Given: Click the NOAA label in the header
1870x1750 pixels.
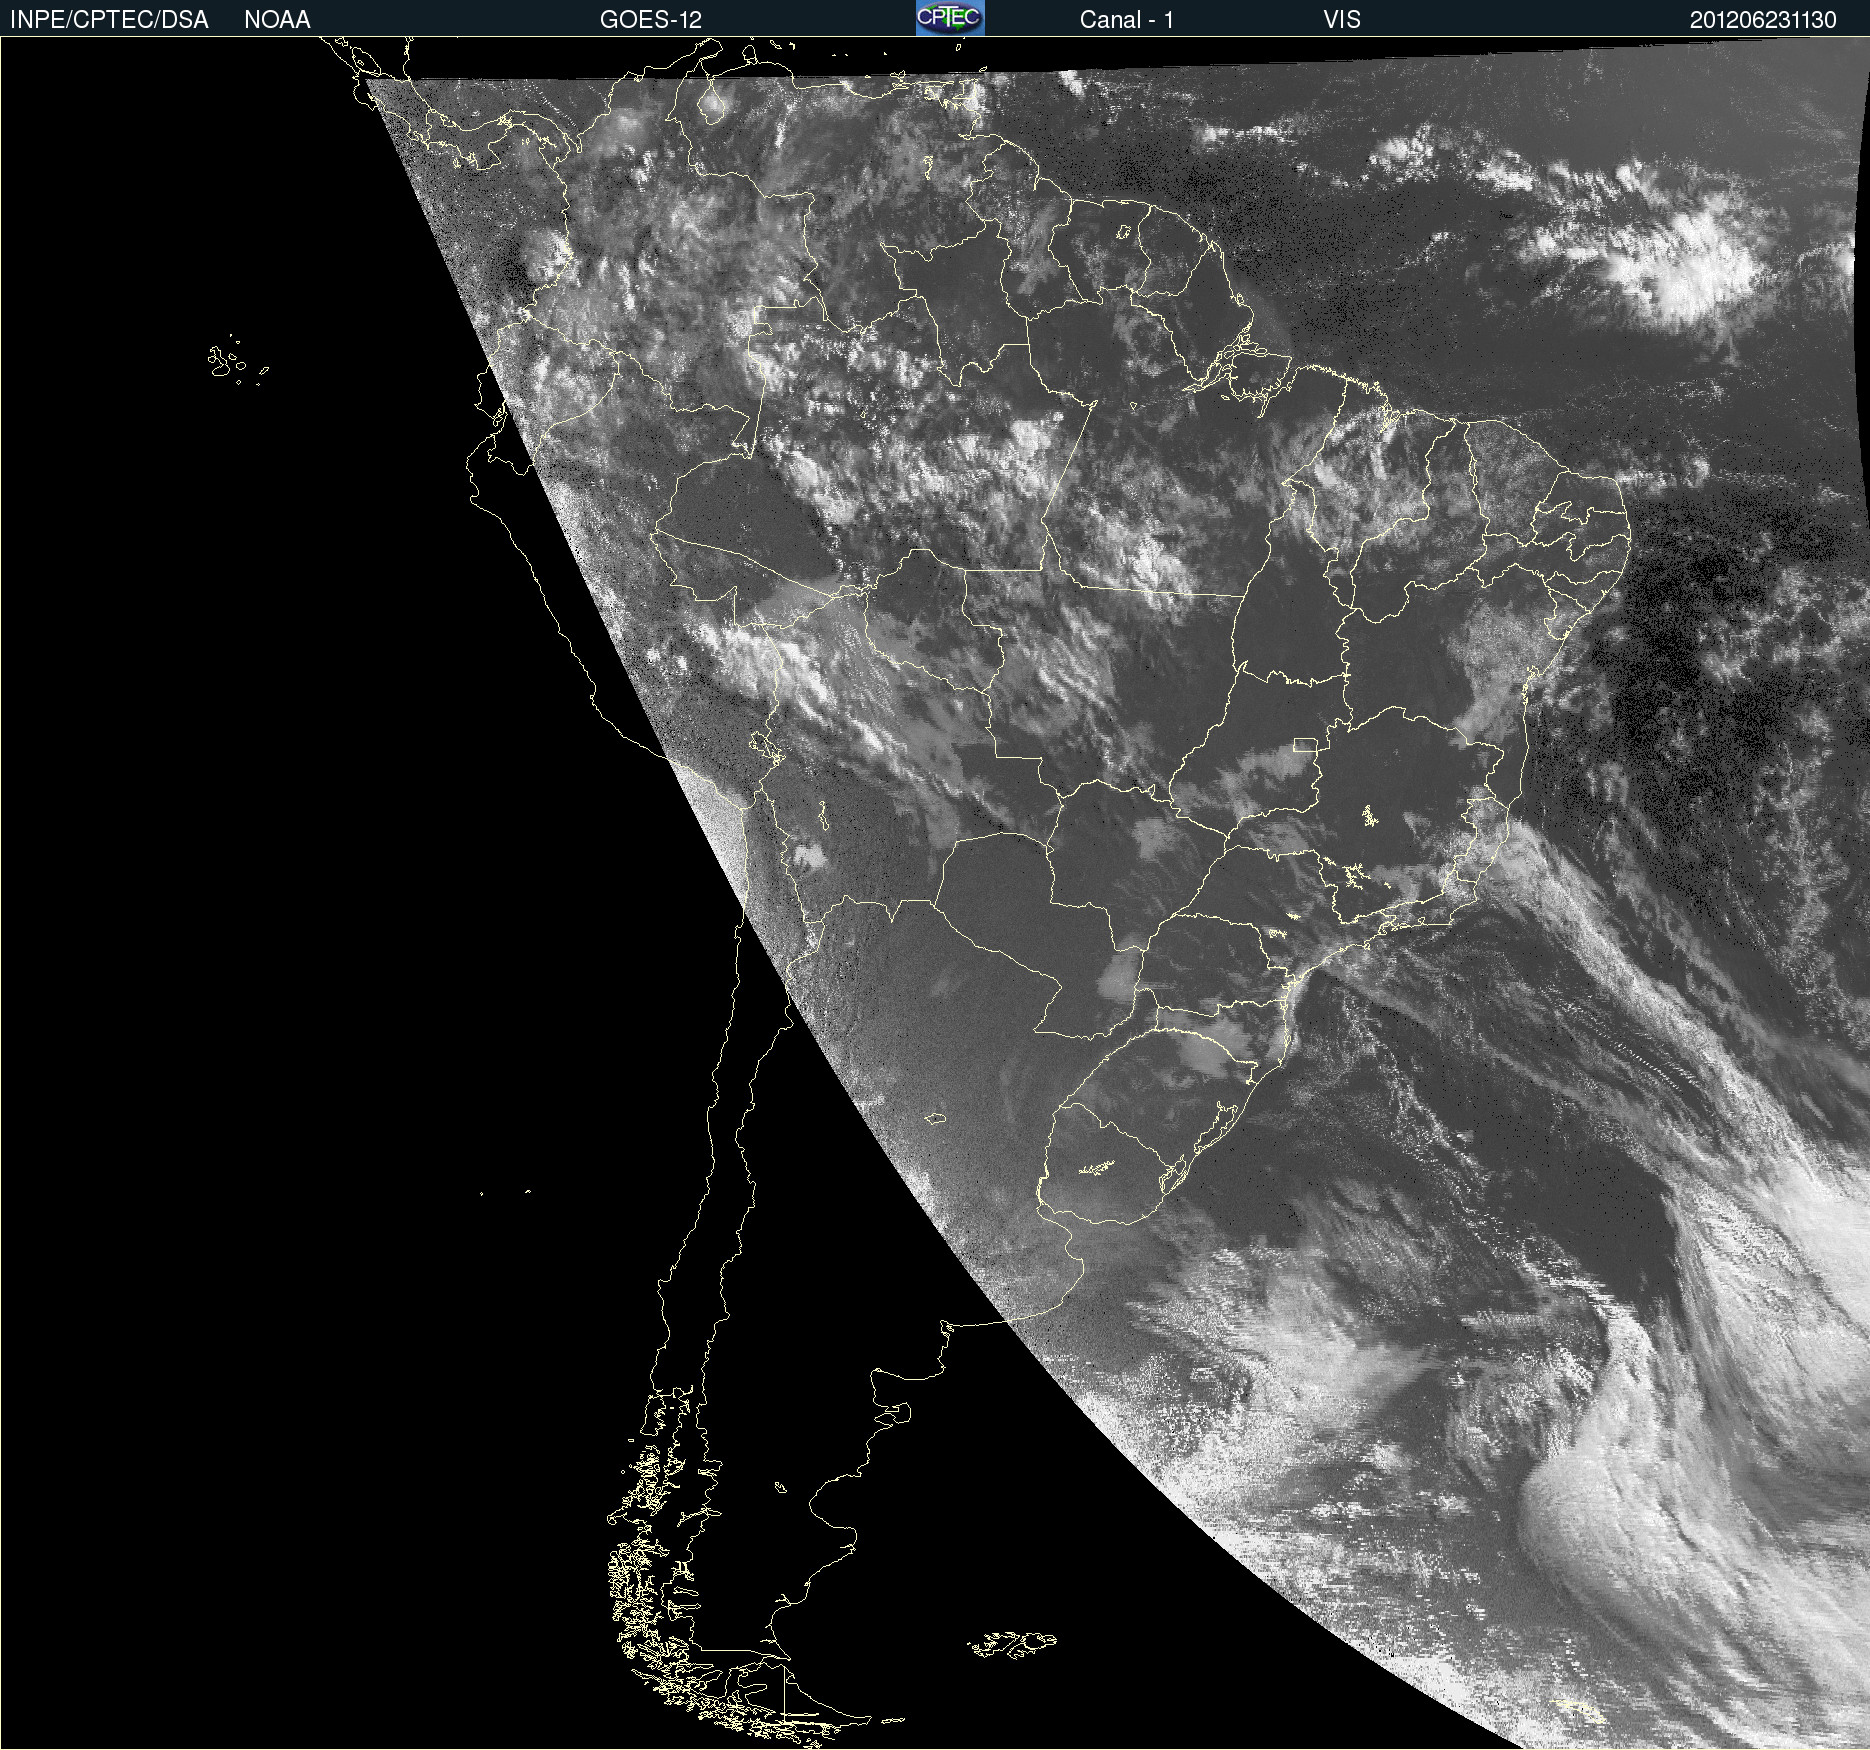Looking at the screenshot, I should coord(277,20).
